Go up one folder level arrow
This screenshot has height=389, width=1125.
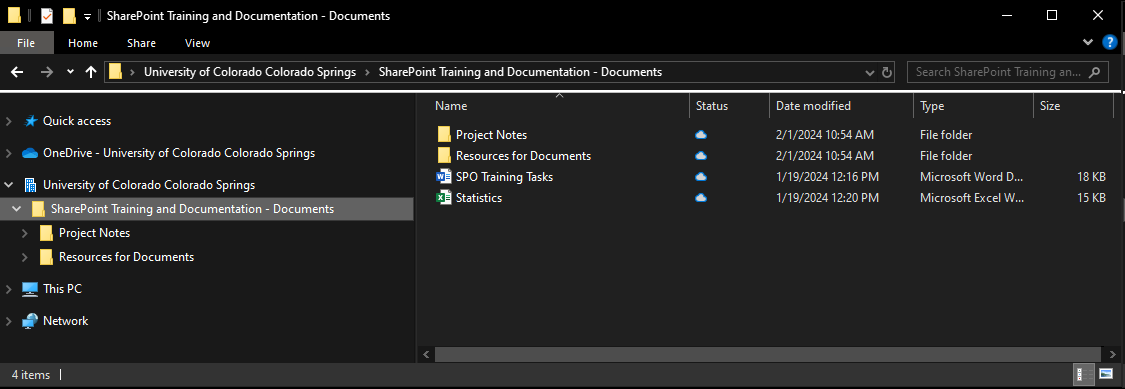(90, 72)
